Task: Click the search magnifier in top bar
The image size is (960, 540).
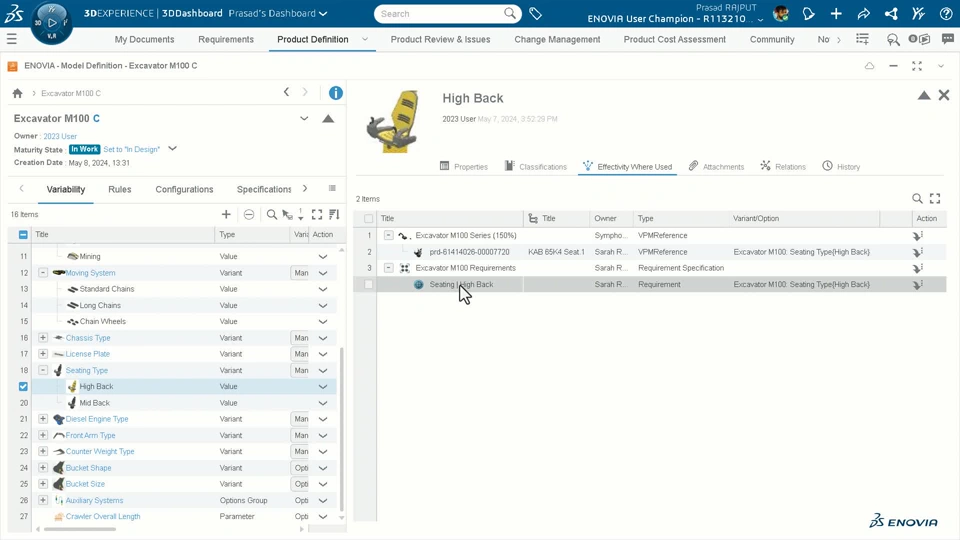Action: [x=509, y=13]
